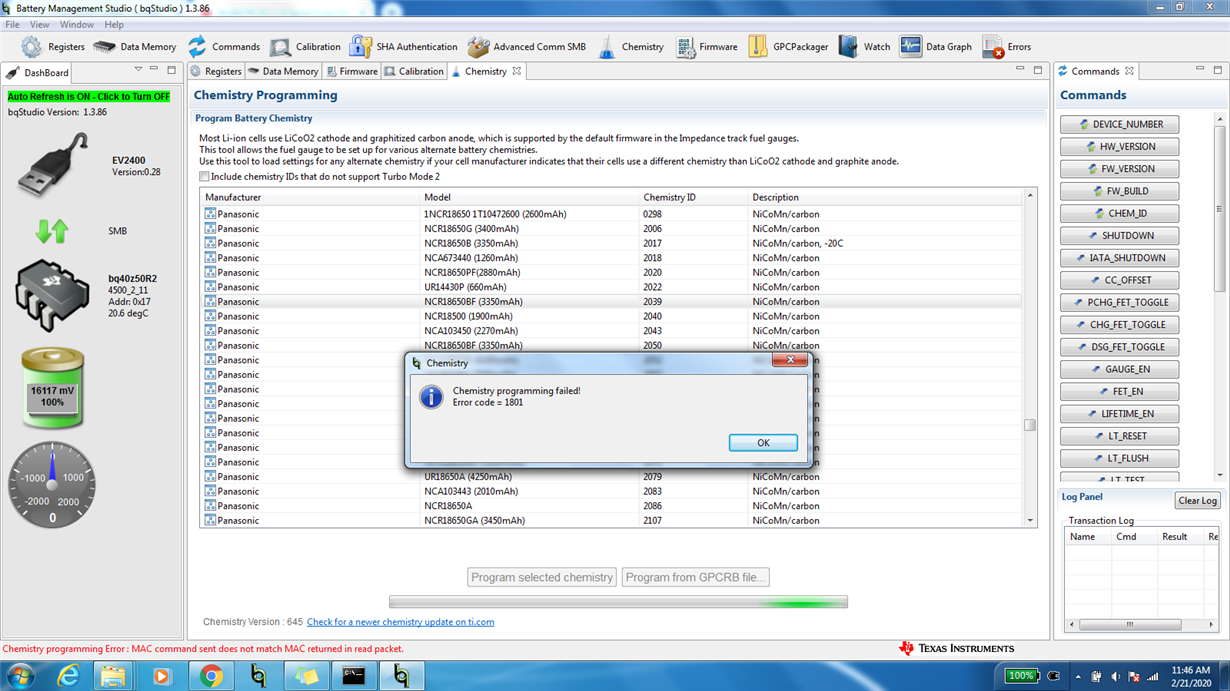Image resolution: width=1230 pixels, height=691 pixels.
Task: Send the CHEM_ID command
Action: [x=1119, y=214]
